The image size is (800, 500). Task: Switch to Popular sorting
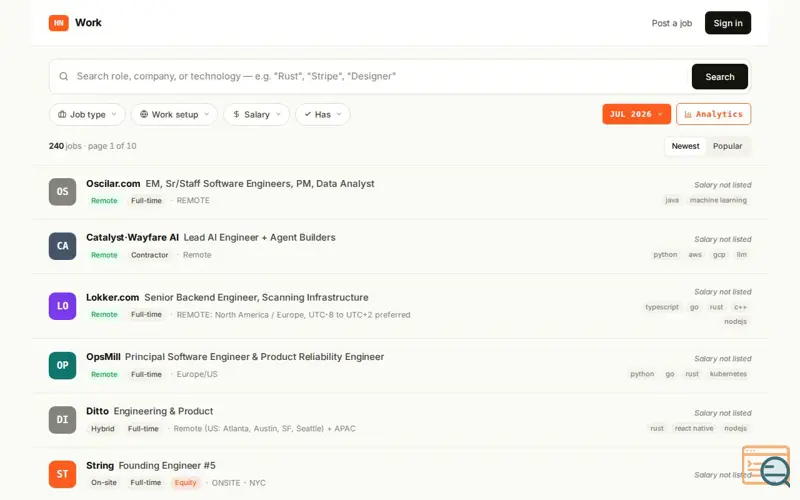pos(728,146)
